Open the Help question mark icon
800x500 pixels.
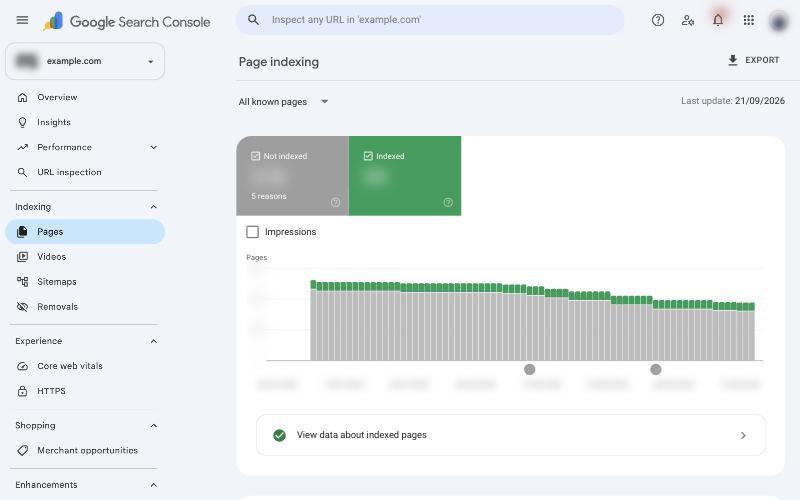[x=658, y=20]
